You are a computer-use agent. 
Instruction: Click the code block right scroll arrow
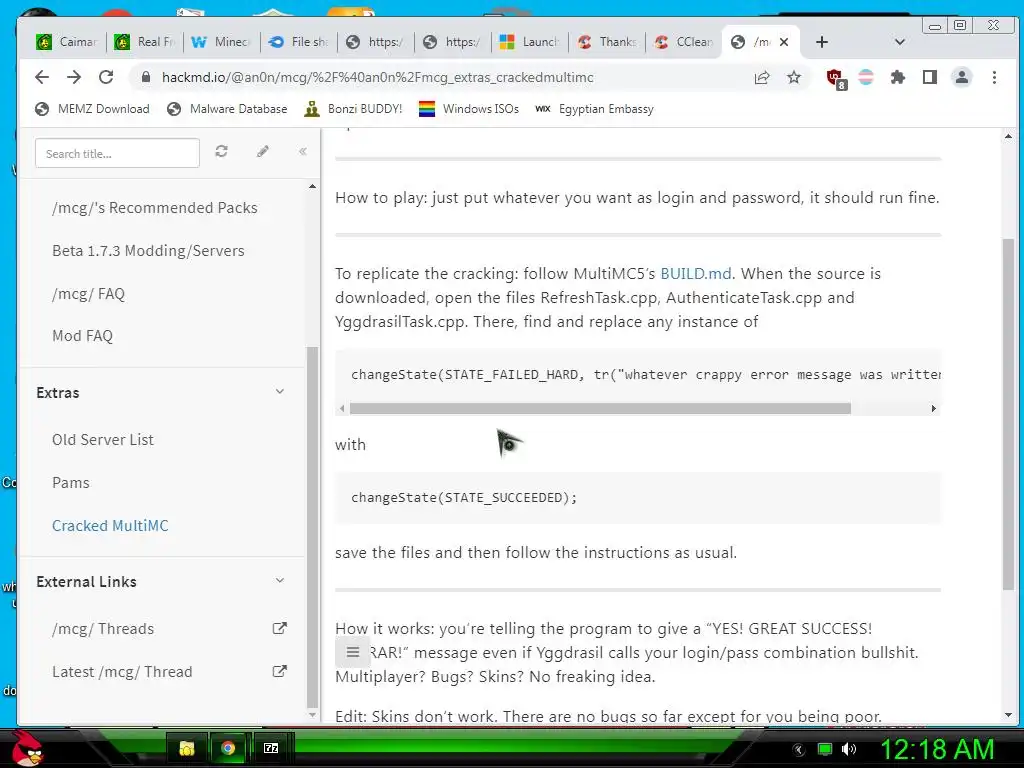pyautogui.click(x=933, y=408)
